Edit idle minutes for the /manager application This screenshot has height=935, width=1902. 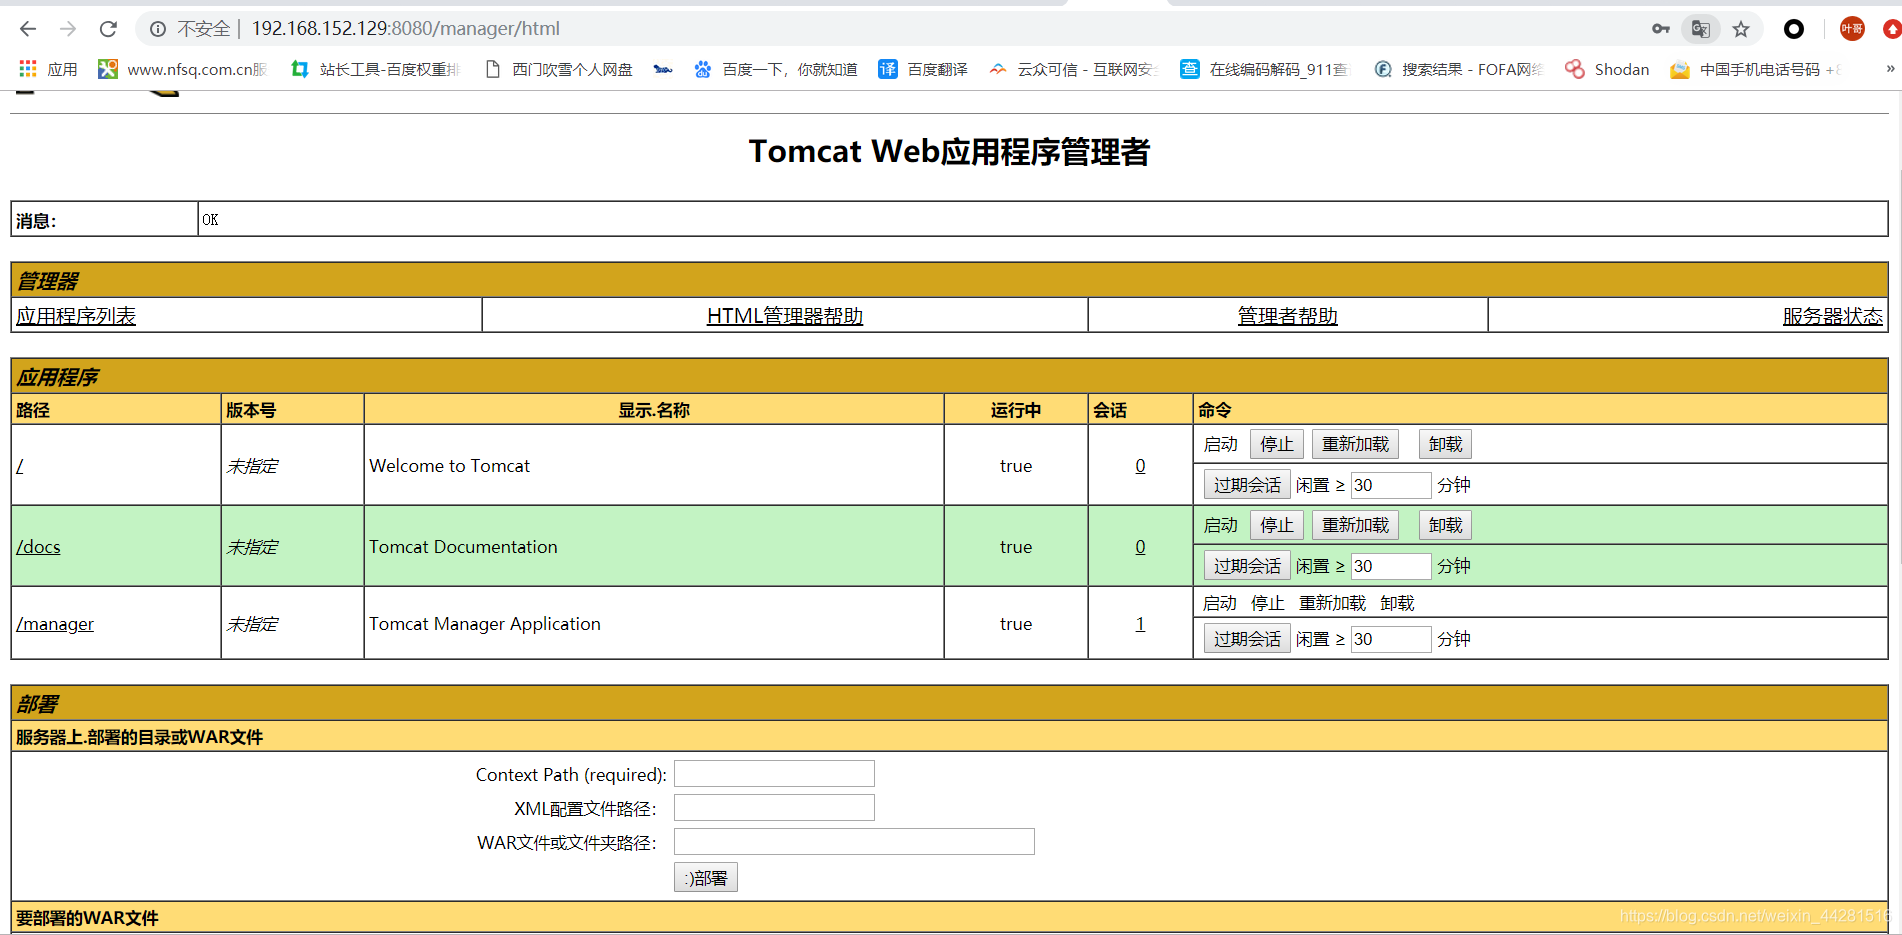coord(1391,639)
